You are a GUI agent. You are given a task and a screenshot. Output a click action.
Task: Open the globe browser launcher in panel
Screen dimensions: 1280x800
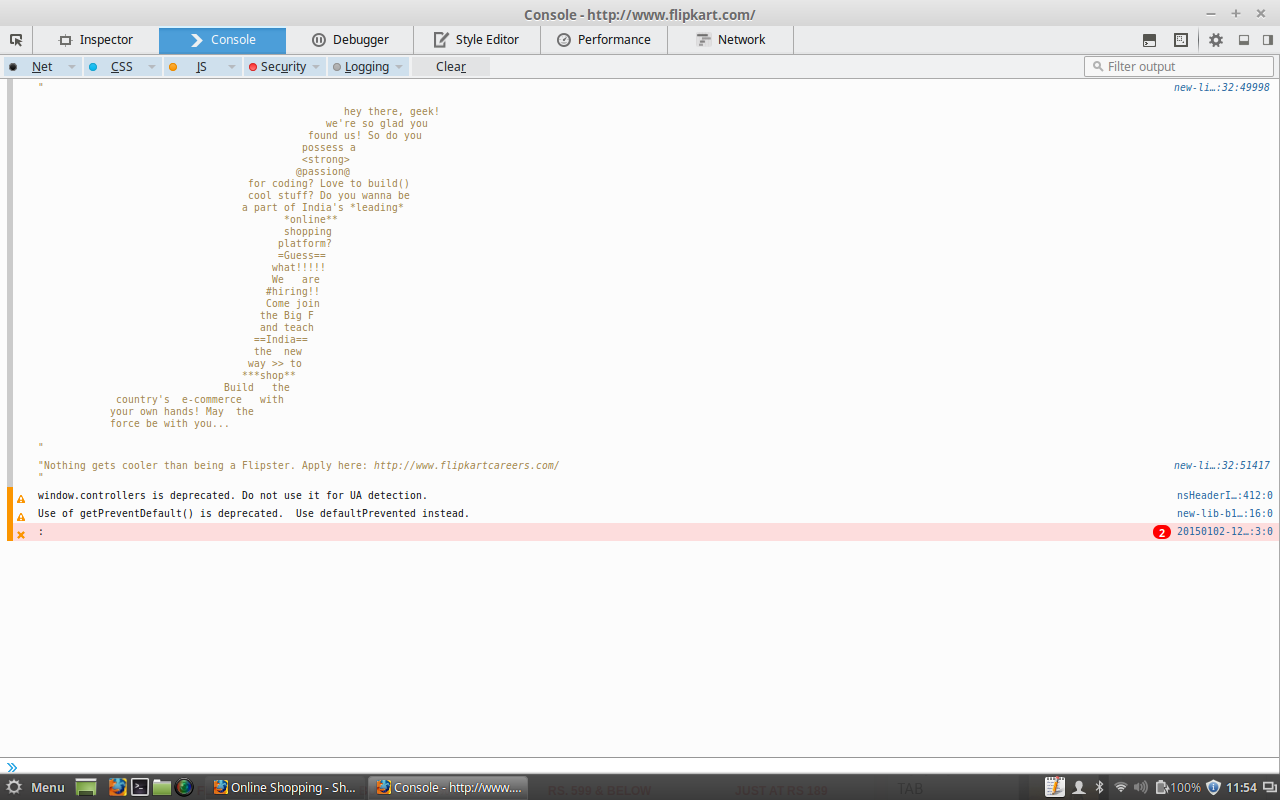[x=184, y=787]
